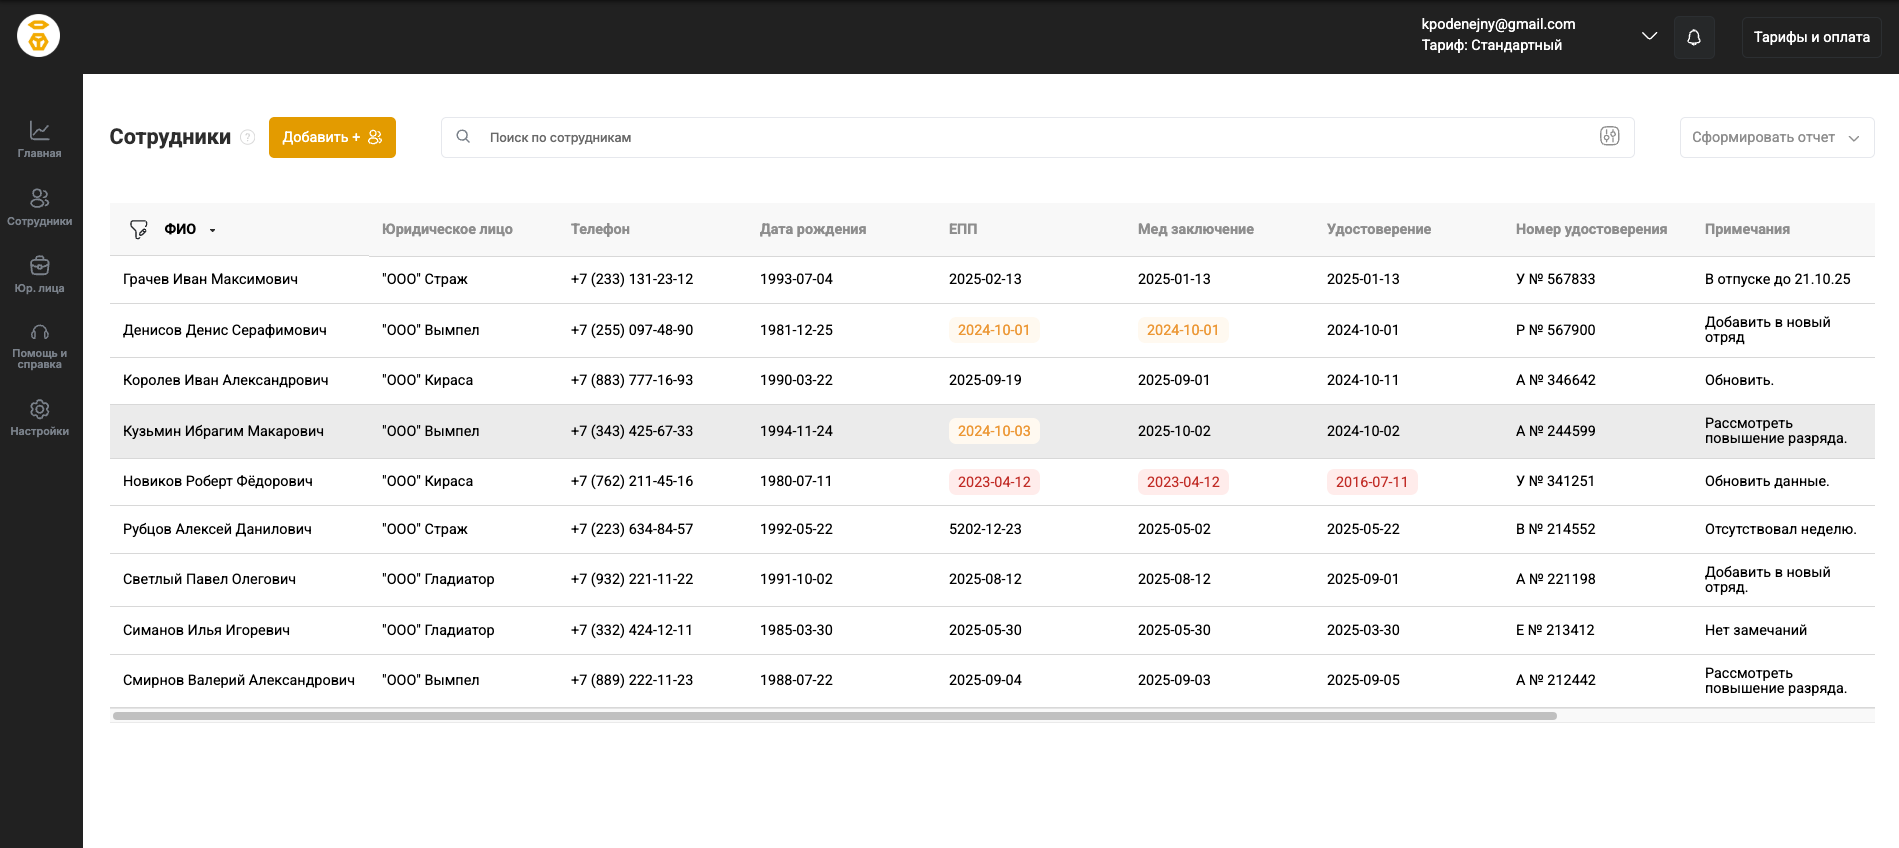
Task: Click Тарифы и оплата button
Action: pos(1811,37)
